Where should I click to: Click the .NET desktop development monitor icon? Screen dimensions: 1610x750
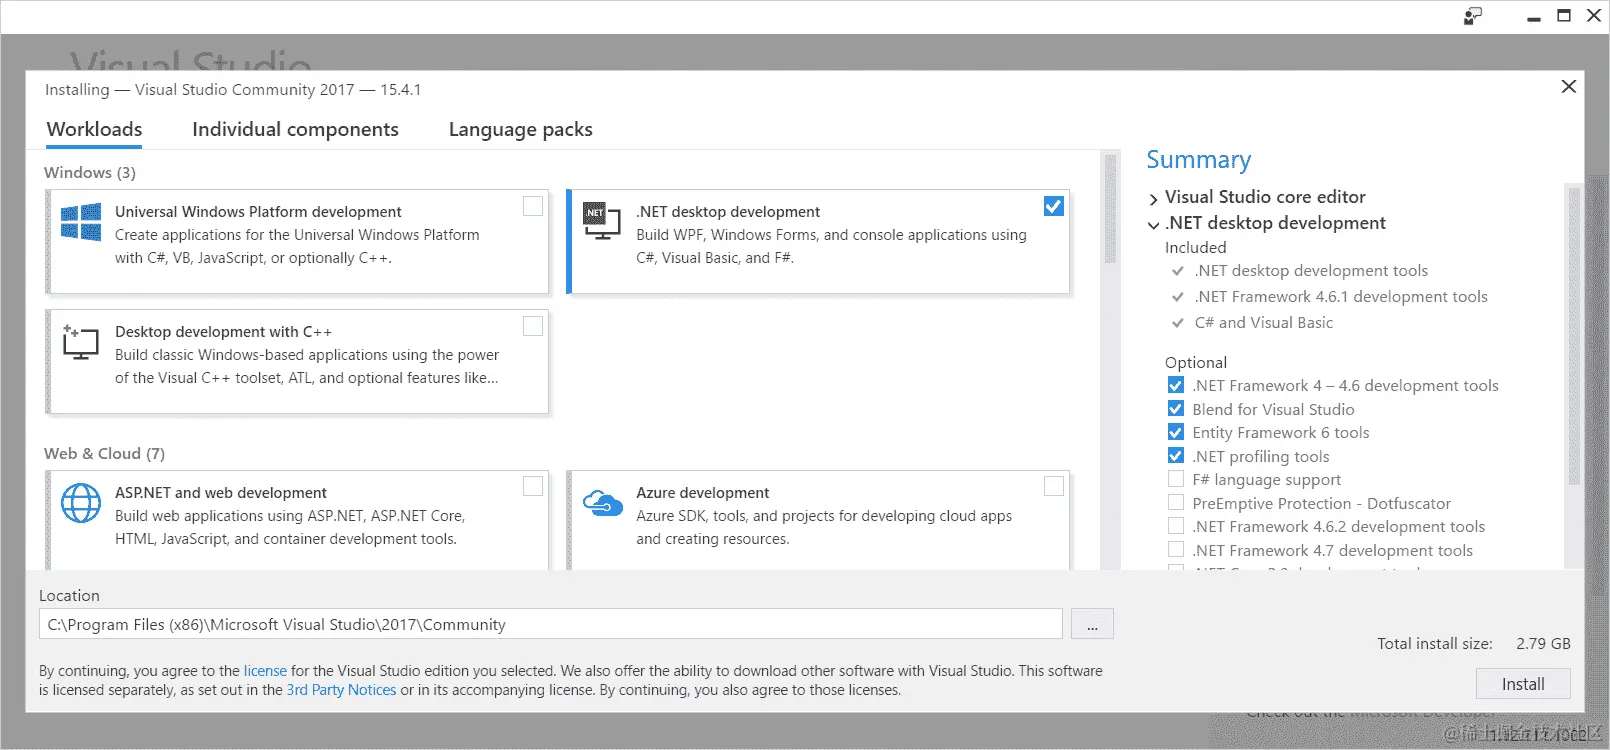pyautogui.click(x=602, y=221)
